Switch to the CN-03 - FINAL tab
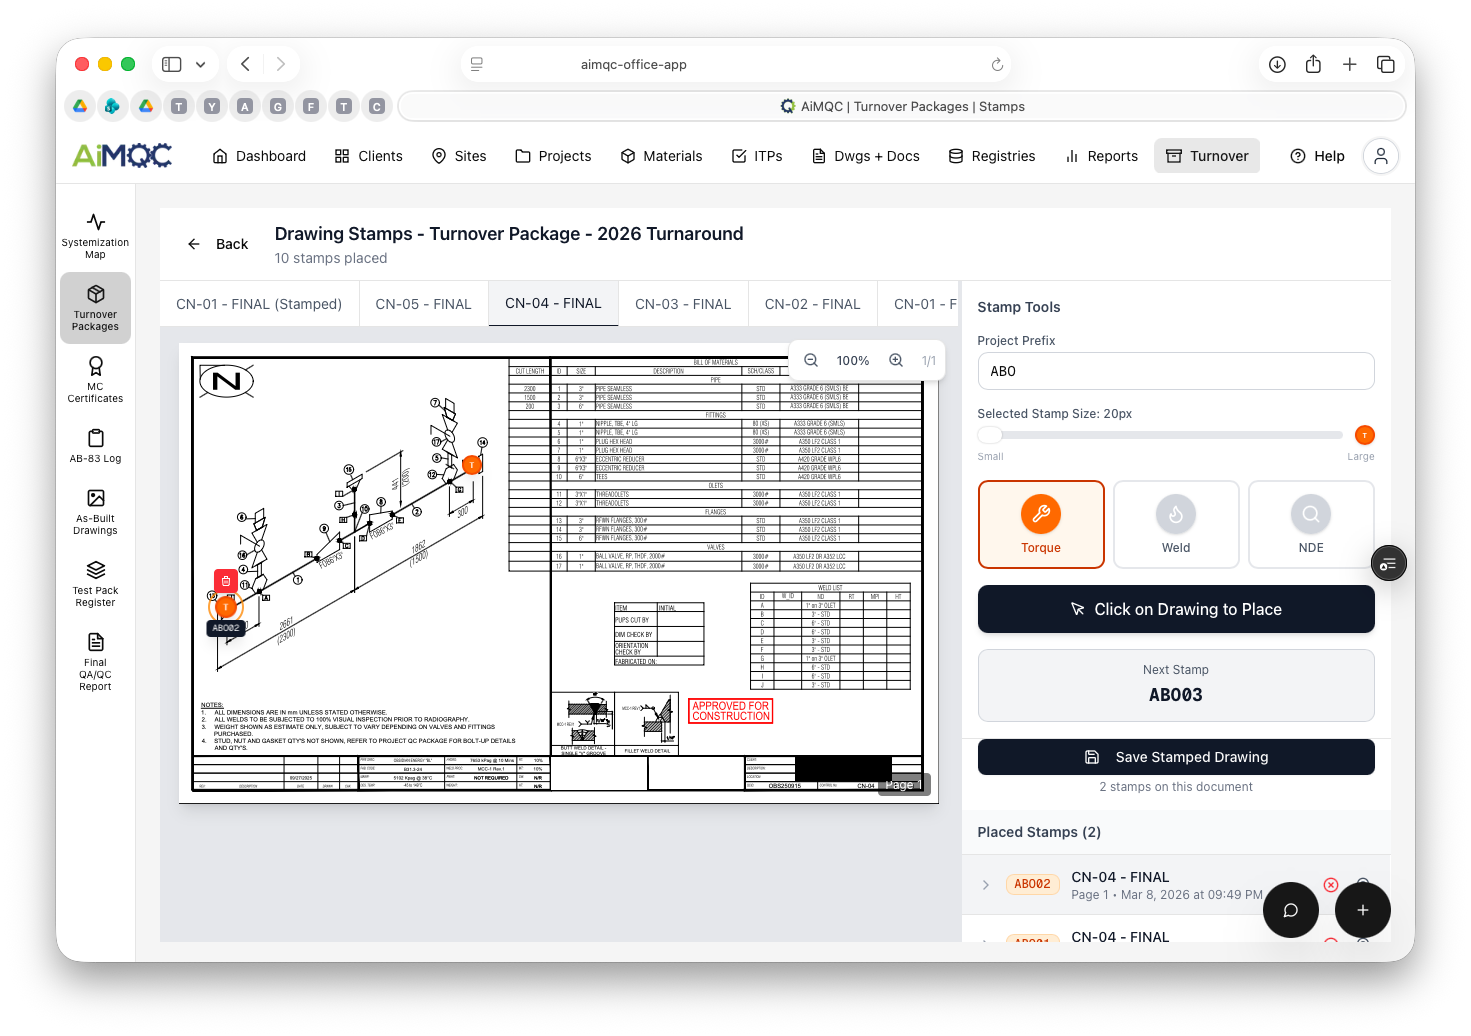The height and width of the screenshot is (1036, 1471). 683,304
